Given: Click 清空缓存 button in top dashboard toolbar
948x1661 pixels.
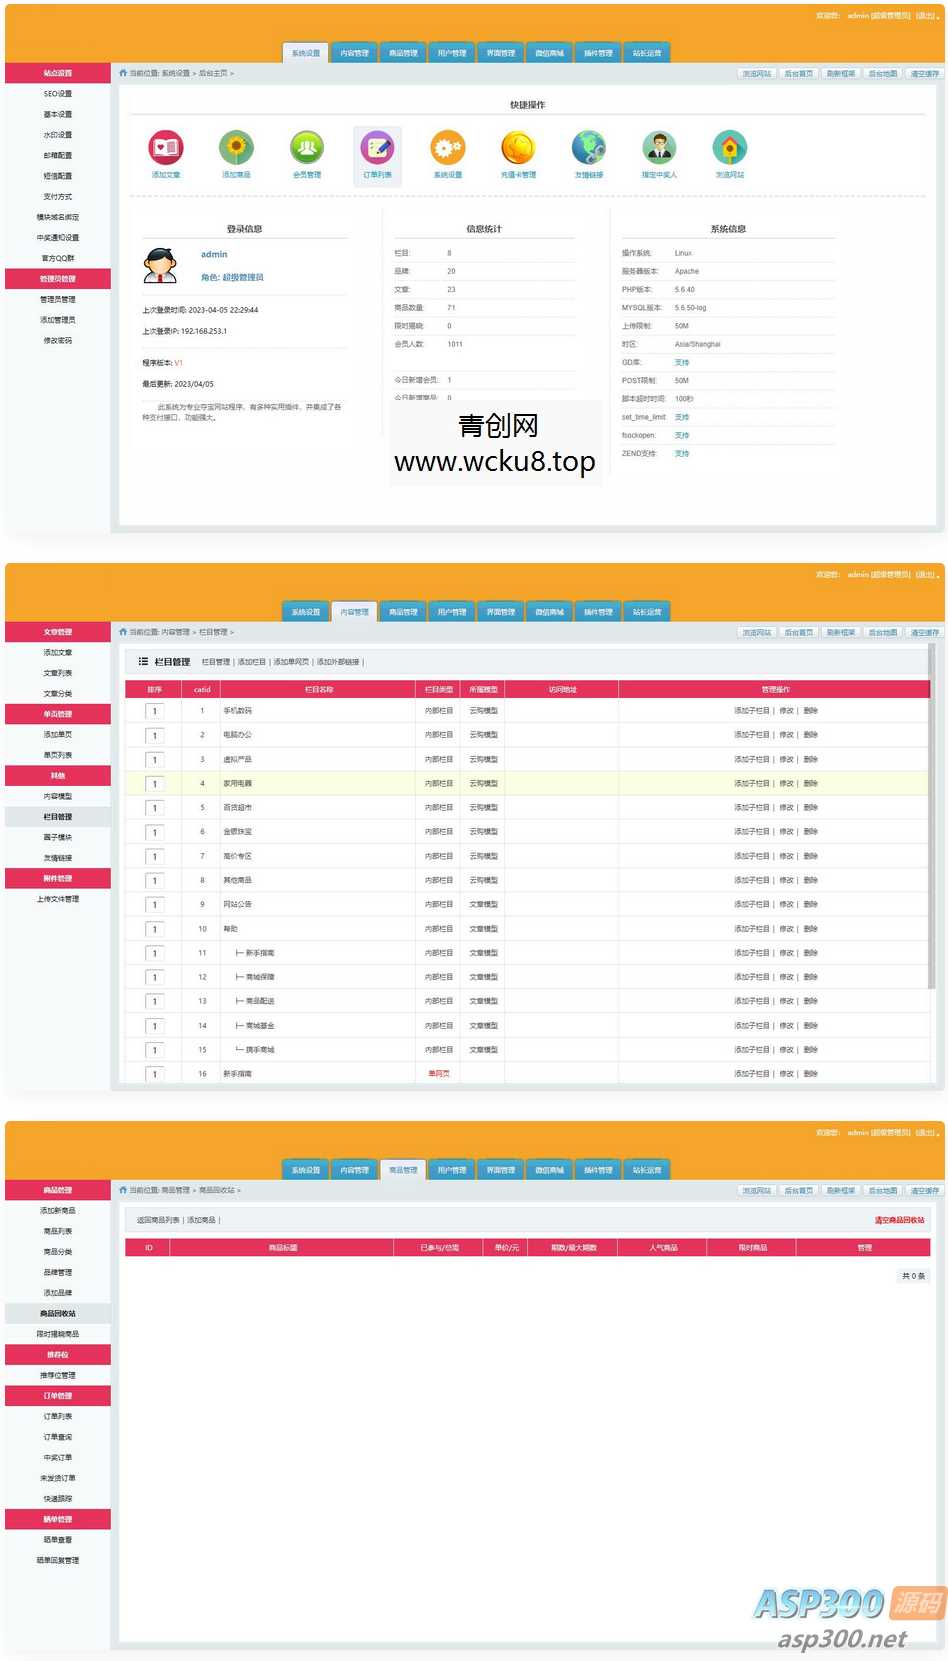Looking at the screenshot, I should (x=924, y=73).
